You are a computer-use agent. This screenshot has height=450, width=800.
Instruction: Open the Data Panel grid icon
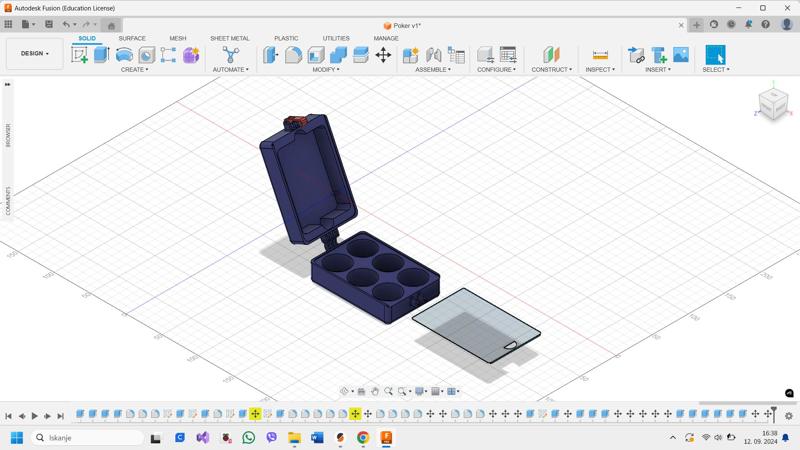click(x=8, y=24)
